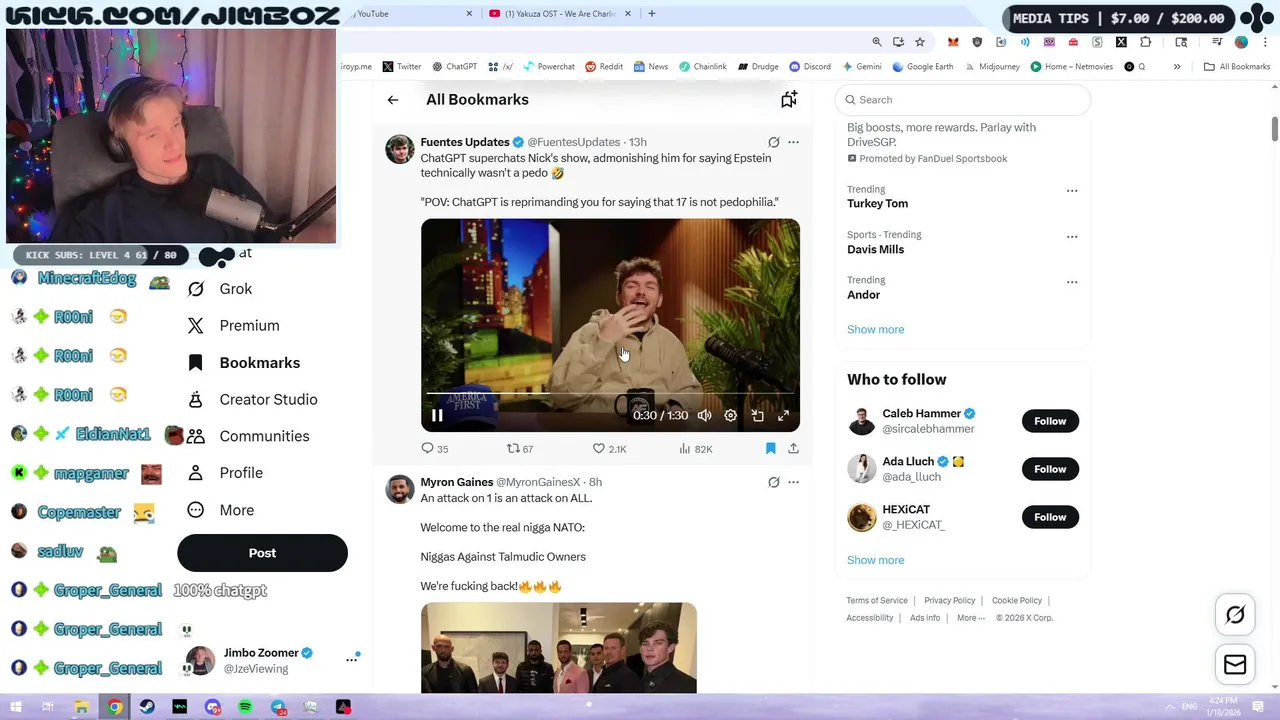
Task: Enter fullscreen on the video player
Action: click(784, 416)
